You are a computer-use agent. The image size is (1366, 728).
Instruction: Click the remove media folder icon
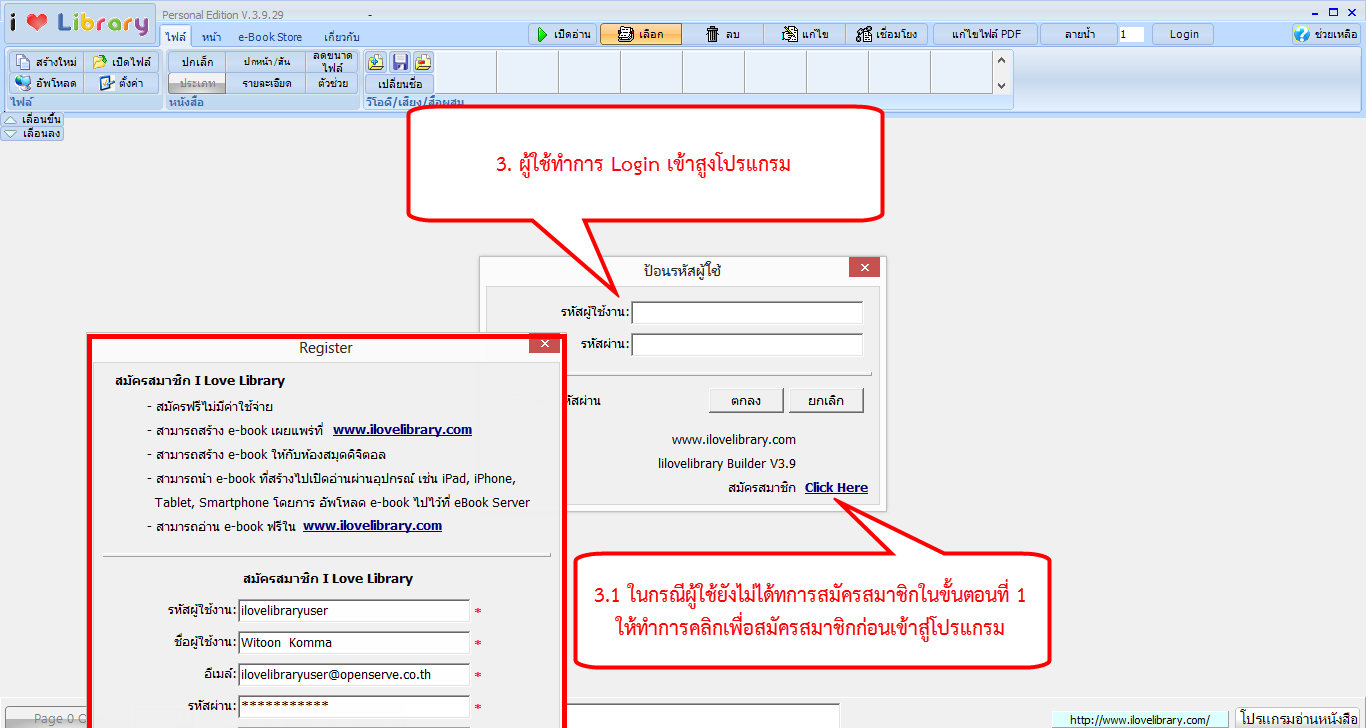click(423, 62)
